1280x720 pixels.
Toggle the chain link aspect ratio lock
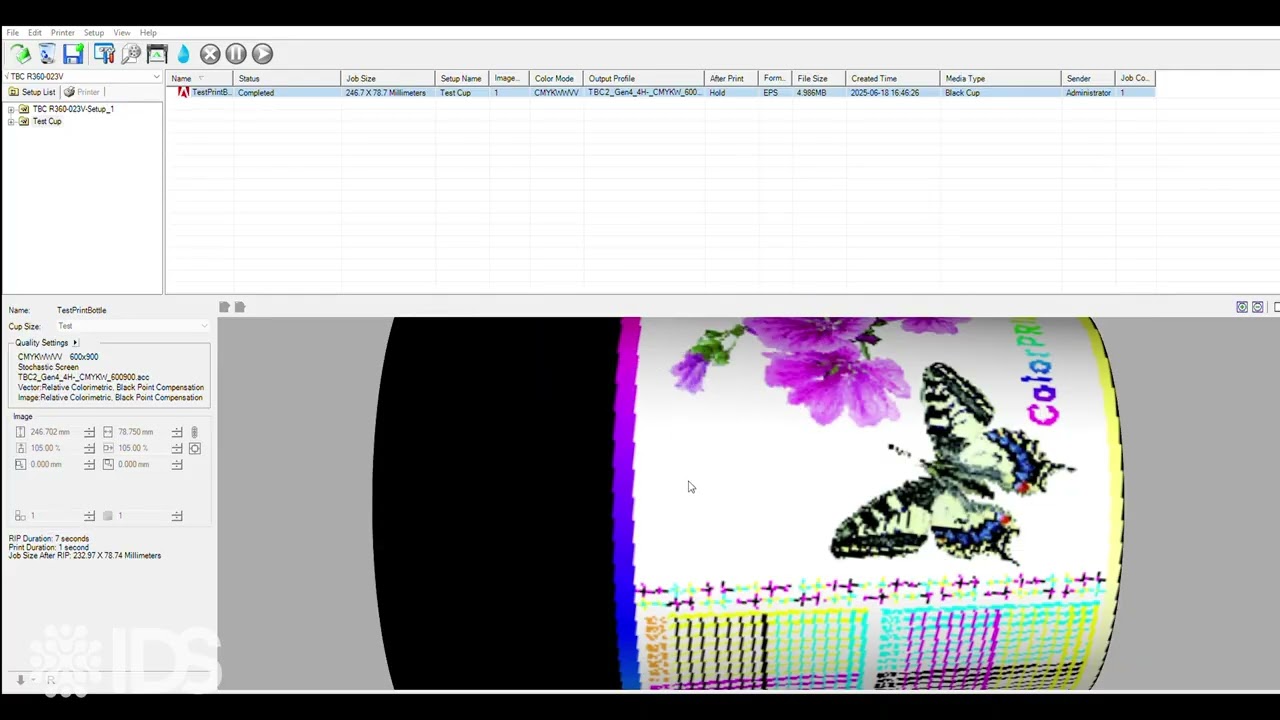(194, 432)
